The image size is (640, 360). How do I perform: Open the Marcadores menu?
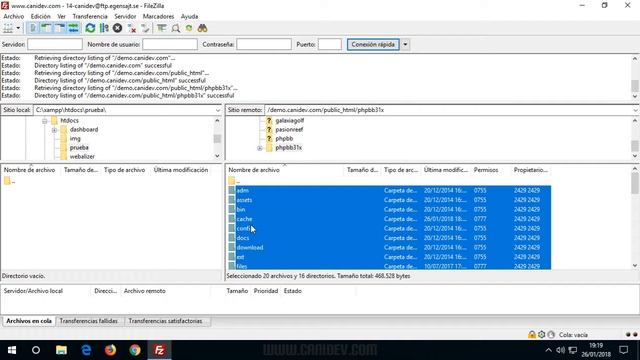(158, 16)
